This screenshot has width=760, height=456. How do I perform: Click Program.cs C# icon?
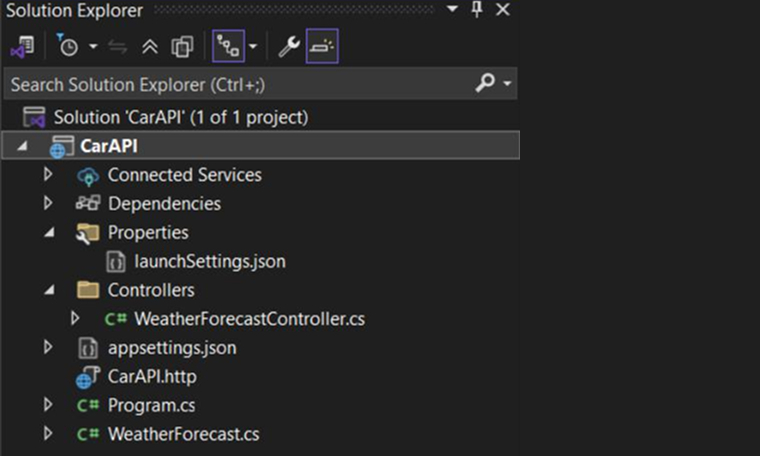pyautogui.click(x=88, y=405)
